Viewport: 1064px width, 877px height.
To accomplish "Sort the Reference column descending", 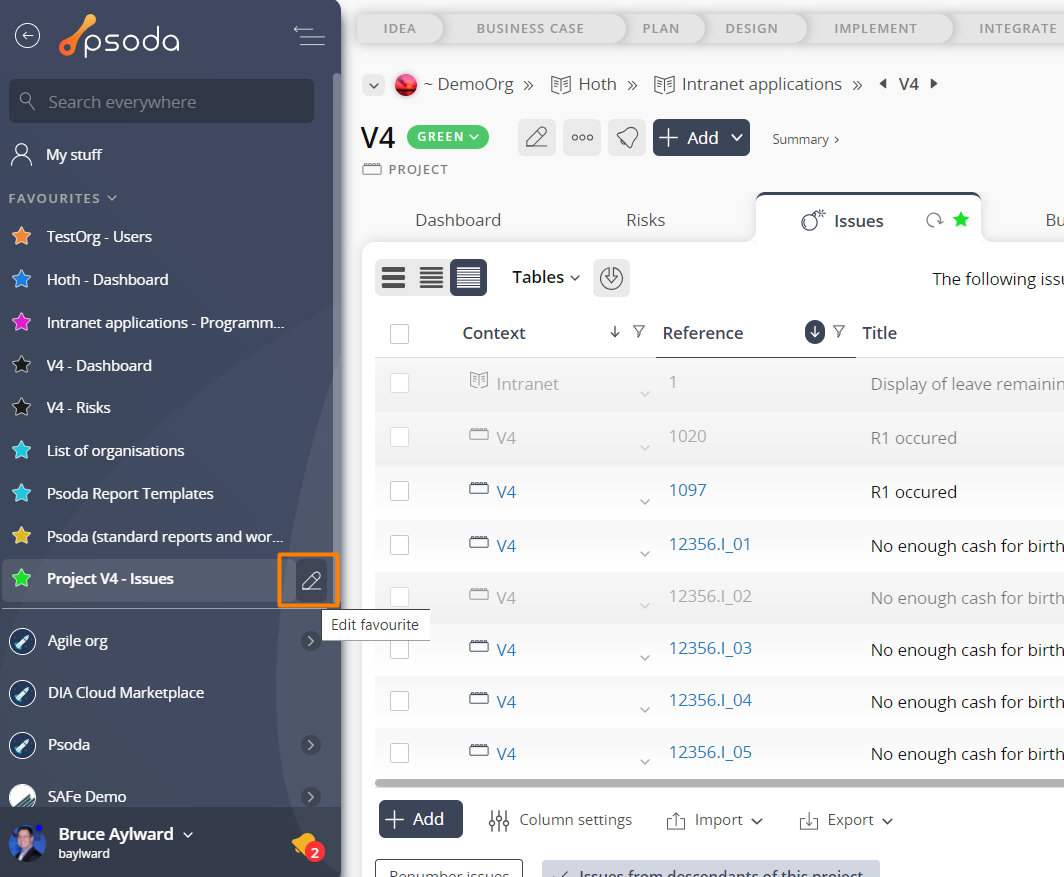I will (815, 332).
